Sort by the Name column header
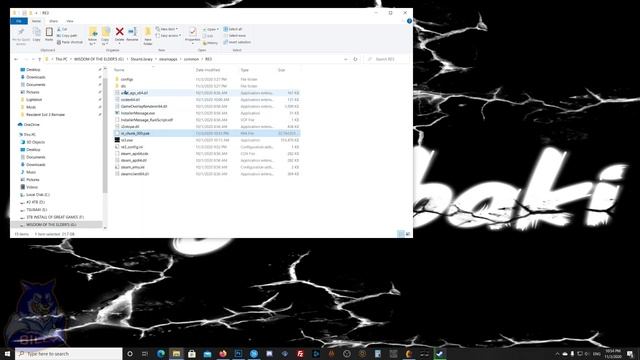640x360 pixels. 119,70
